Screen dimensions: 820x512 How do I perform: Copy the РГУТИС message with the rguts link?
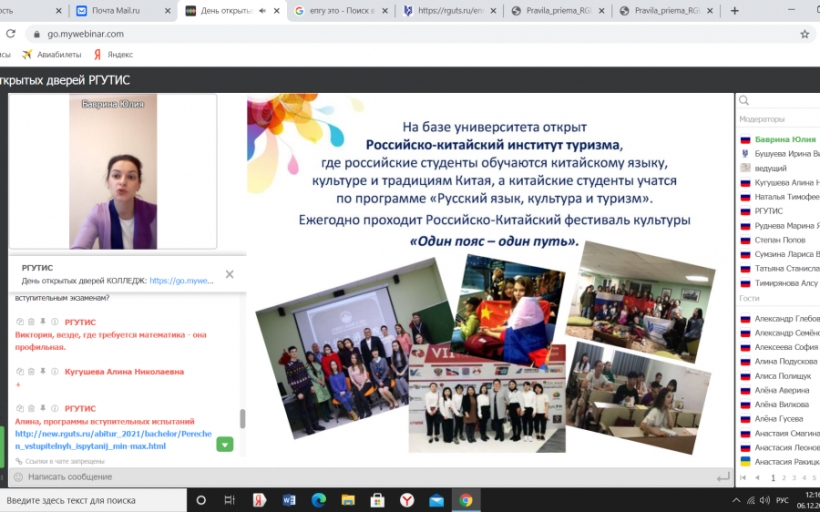point(20,408)
